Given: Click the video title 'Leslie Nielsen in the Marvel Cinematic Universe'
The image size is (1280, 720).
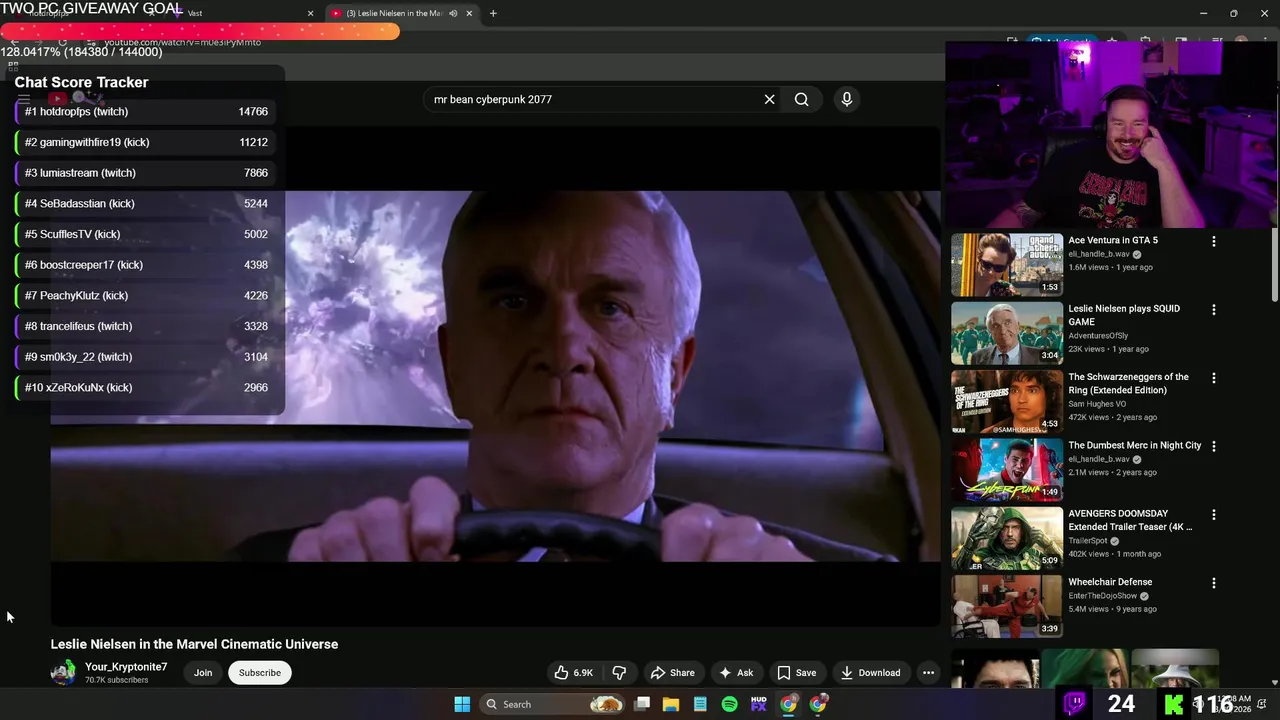Looking at the screenshot, I should pyautogui.click(x=194, y=644).
